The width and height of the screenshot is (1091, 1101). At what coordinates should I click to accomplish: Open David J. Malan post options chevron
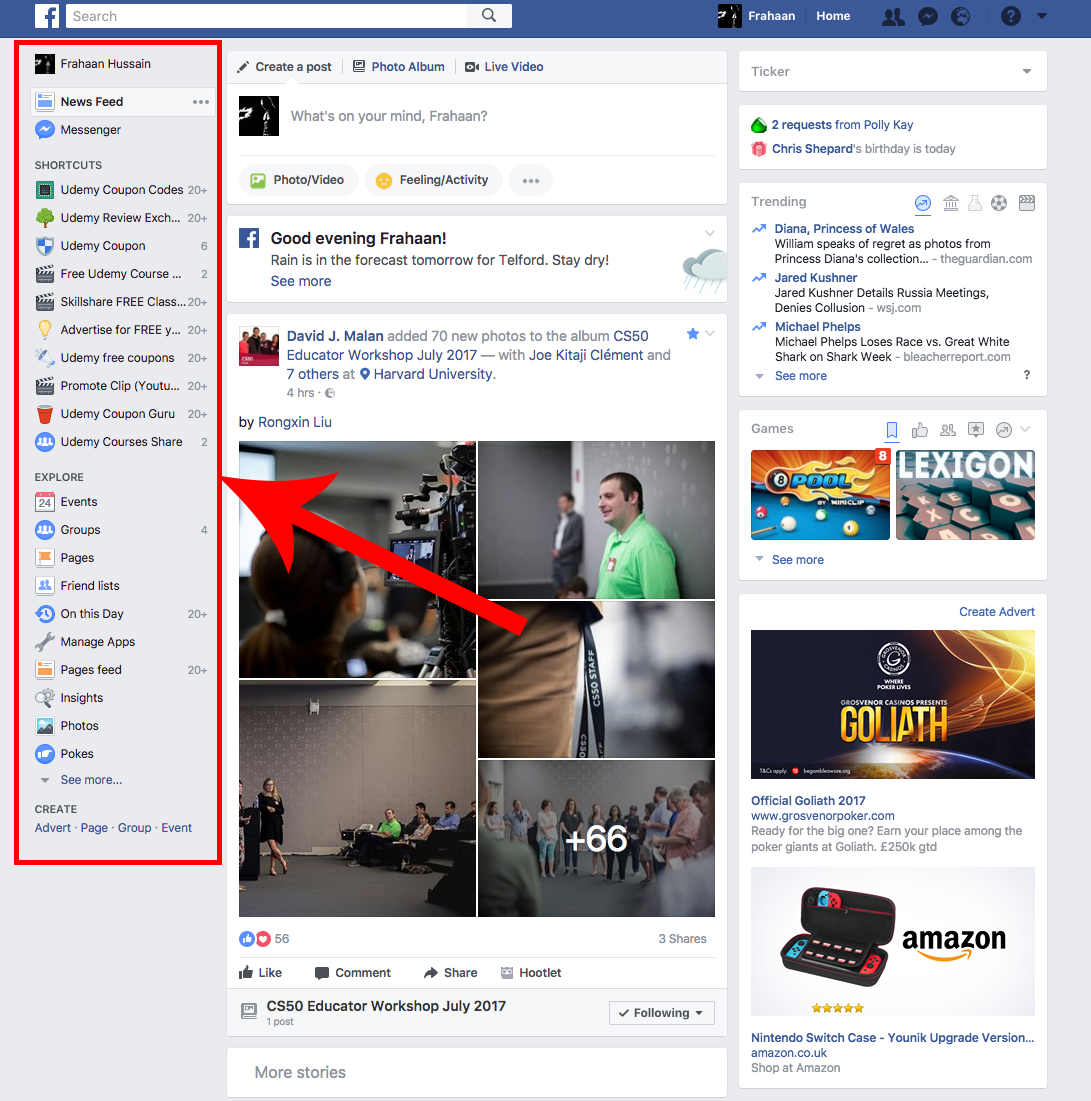tap(710, 334)
